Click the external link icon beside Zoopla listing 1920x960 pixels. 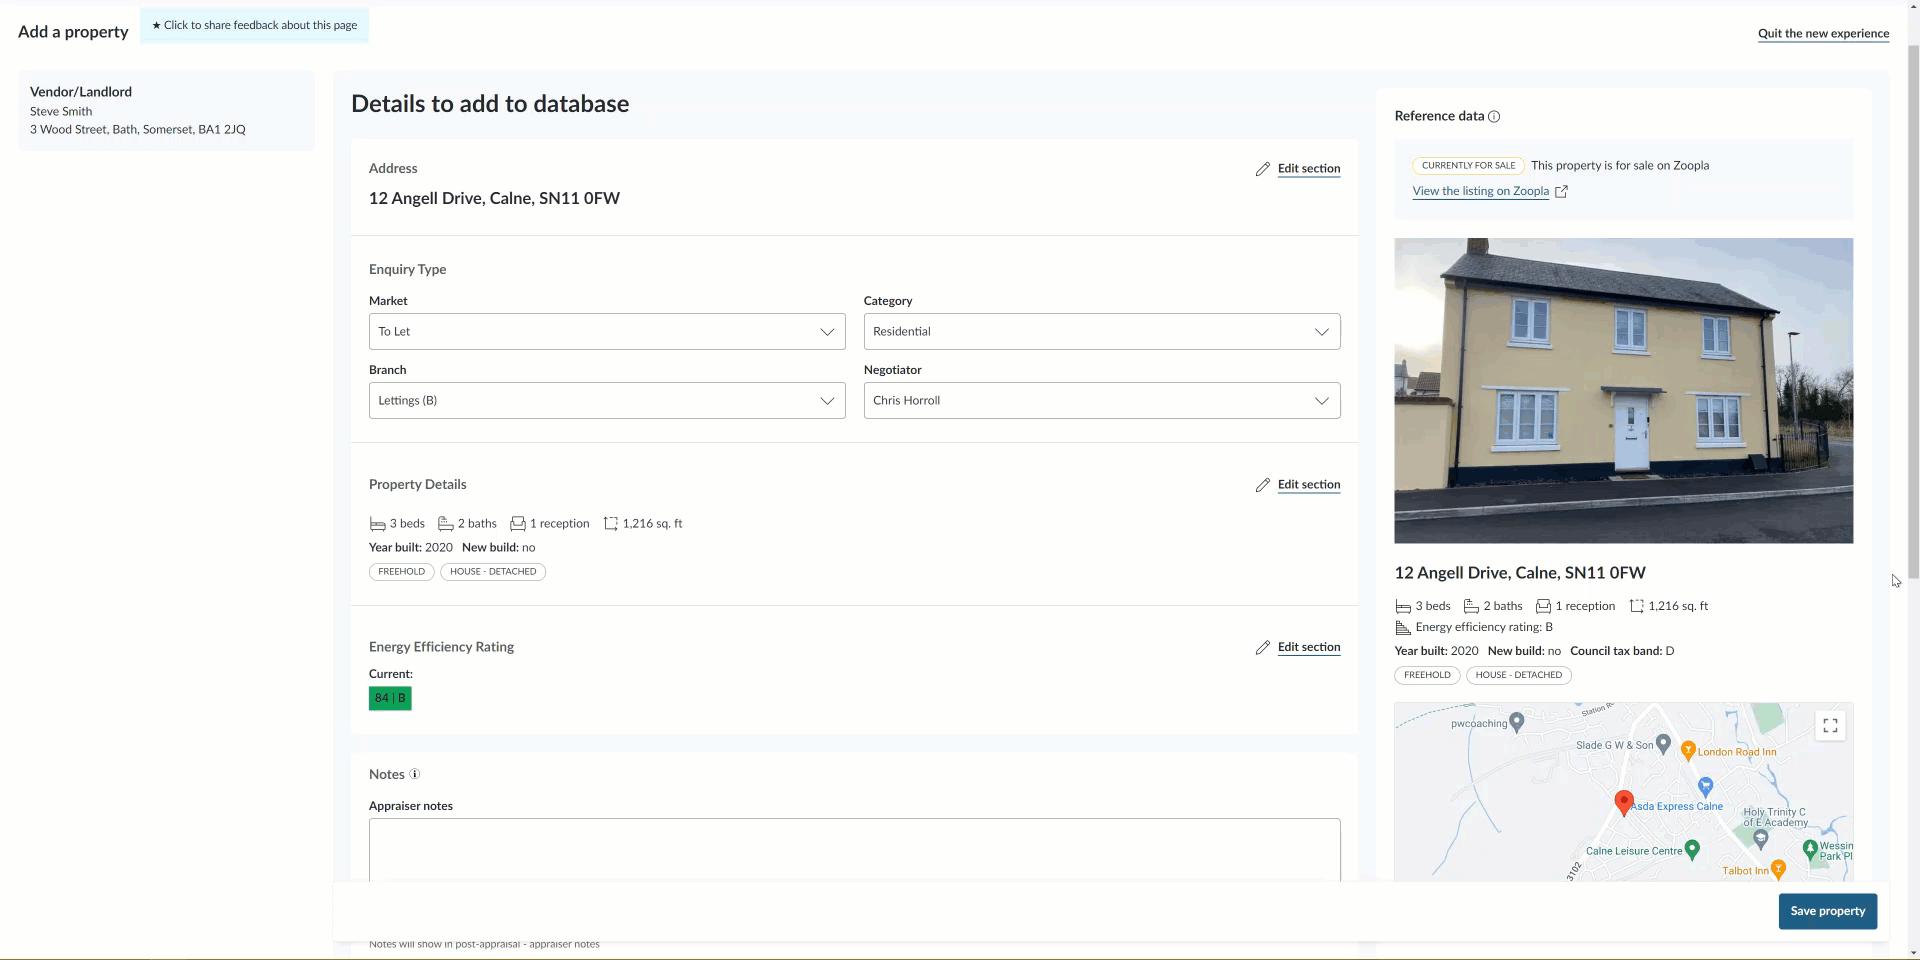1561,192
